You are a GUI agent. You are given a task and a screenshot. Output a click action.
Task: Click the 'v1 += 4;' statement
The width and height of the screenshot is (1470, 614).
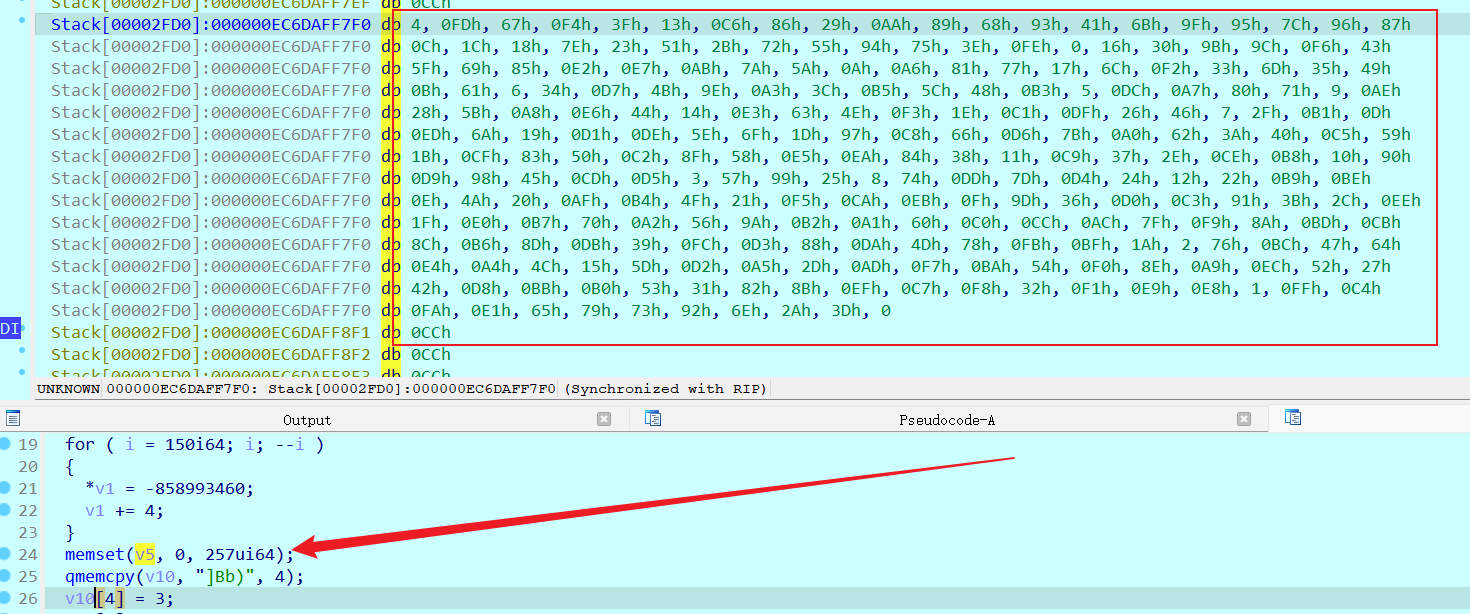[125, 510]
